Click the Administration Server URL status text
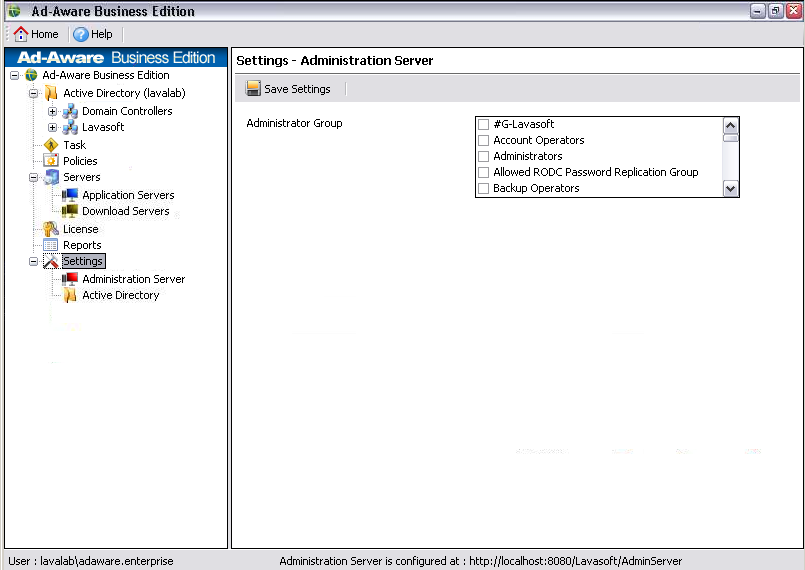Screen dimensions: 805x570 (x=481, y=561)
